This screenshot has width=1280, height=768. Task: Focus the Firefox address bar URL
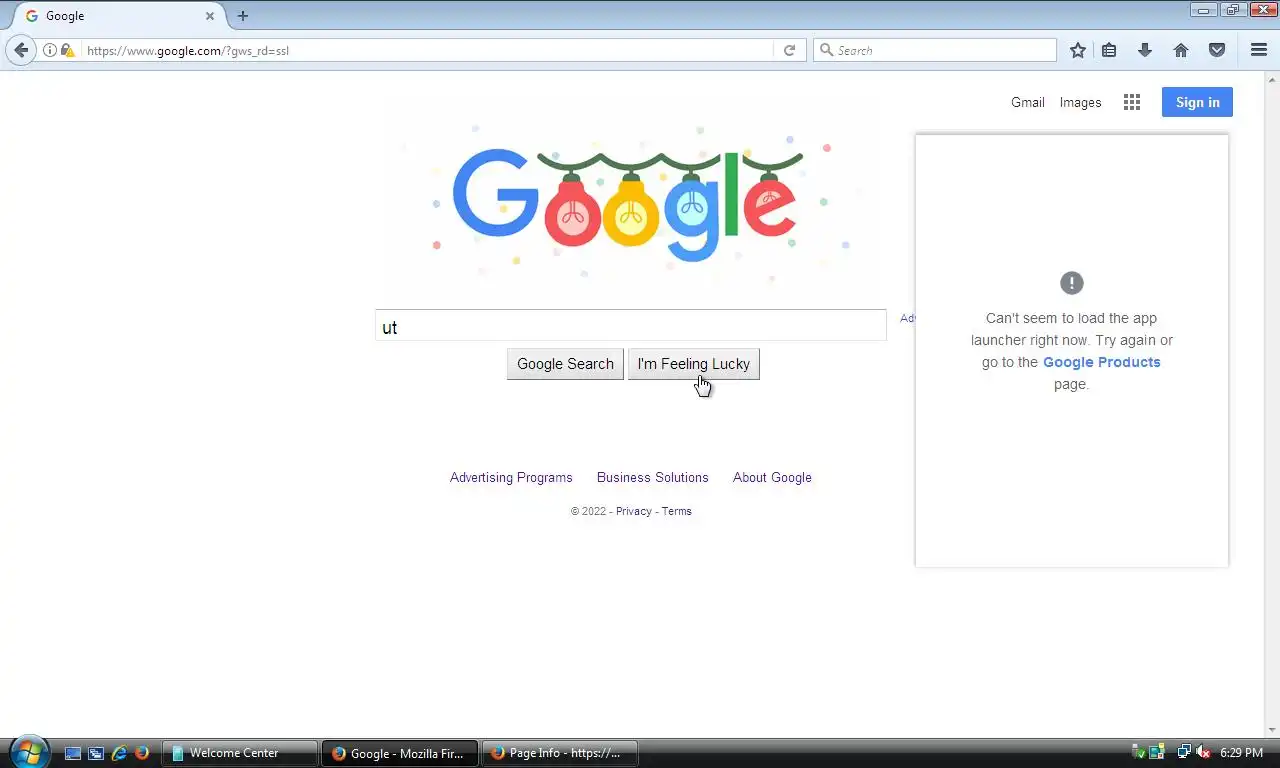pyautogui.click(x=428, y=50)
